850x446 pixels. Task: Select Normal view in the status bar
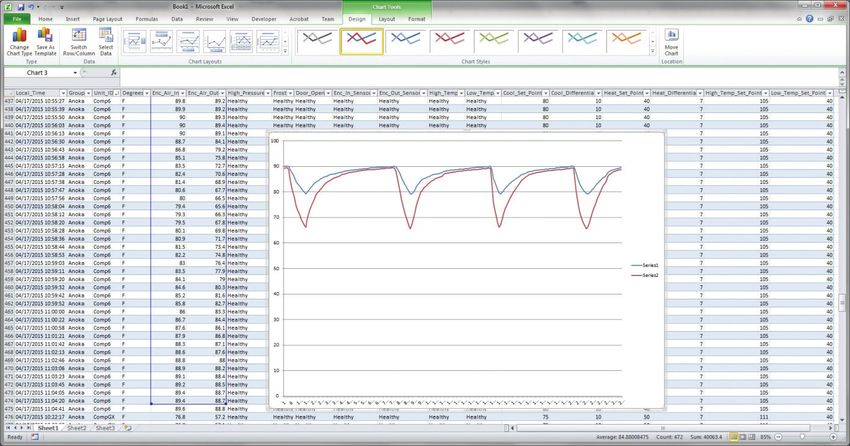point(733,437)
